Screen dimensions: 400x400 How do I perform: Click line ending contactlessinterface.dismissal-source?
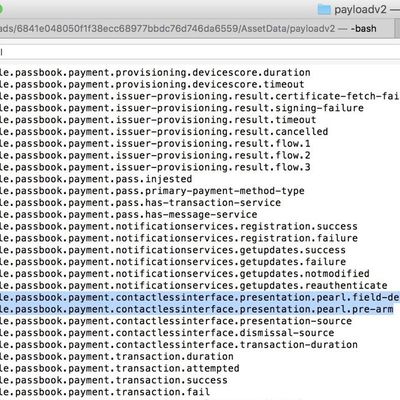pos(167,333)
